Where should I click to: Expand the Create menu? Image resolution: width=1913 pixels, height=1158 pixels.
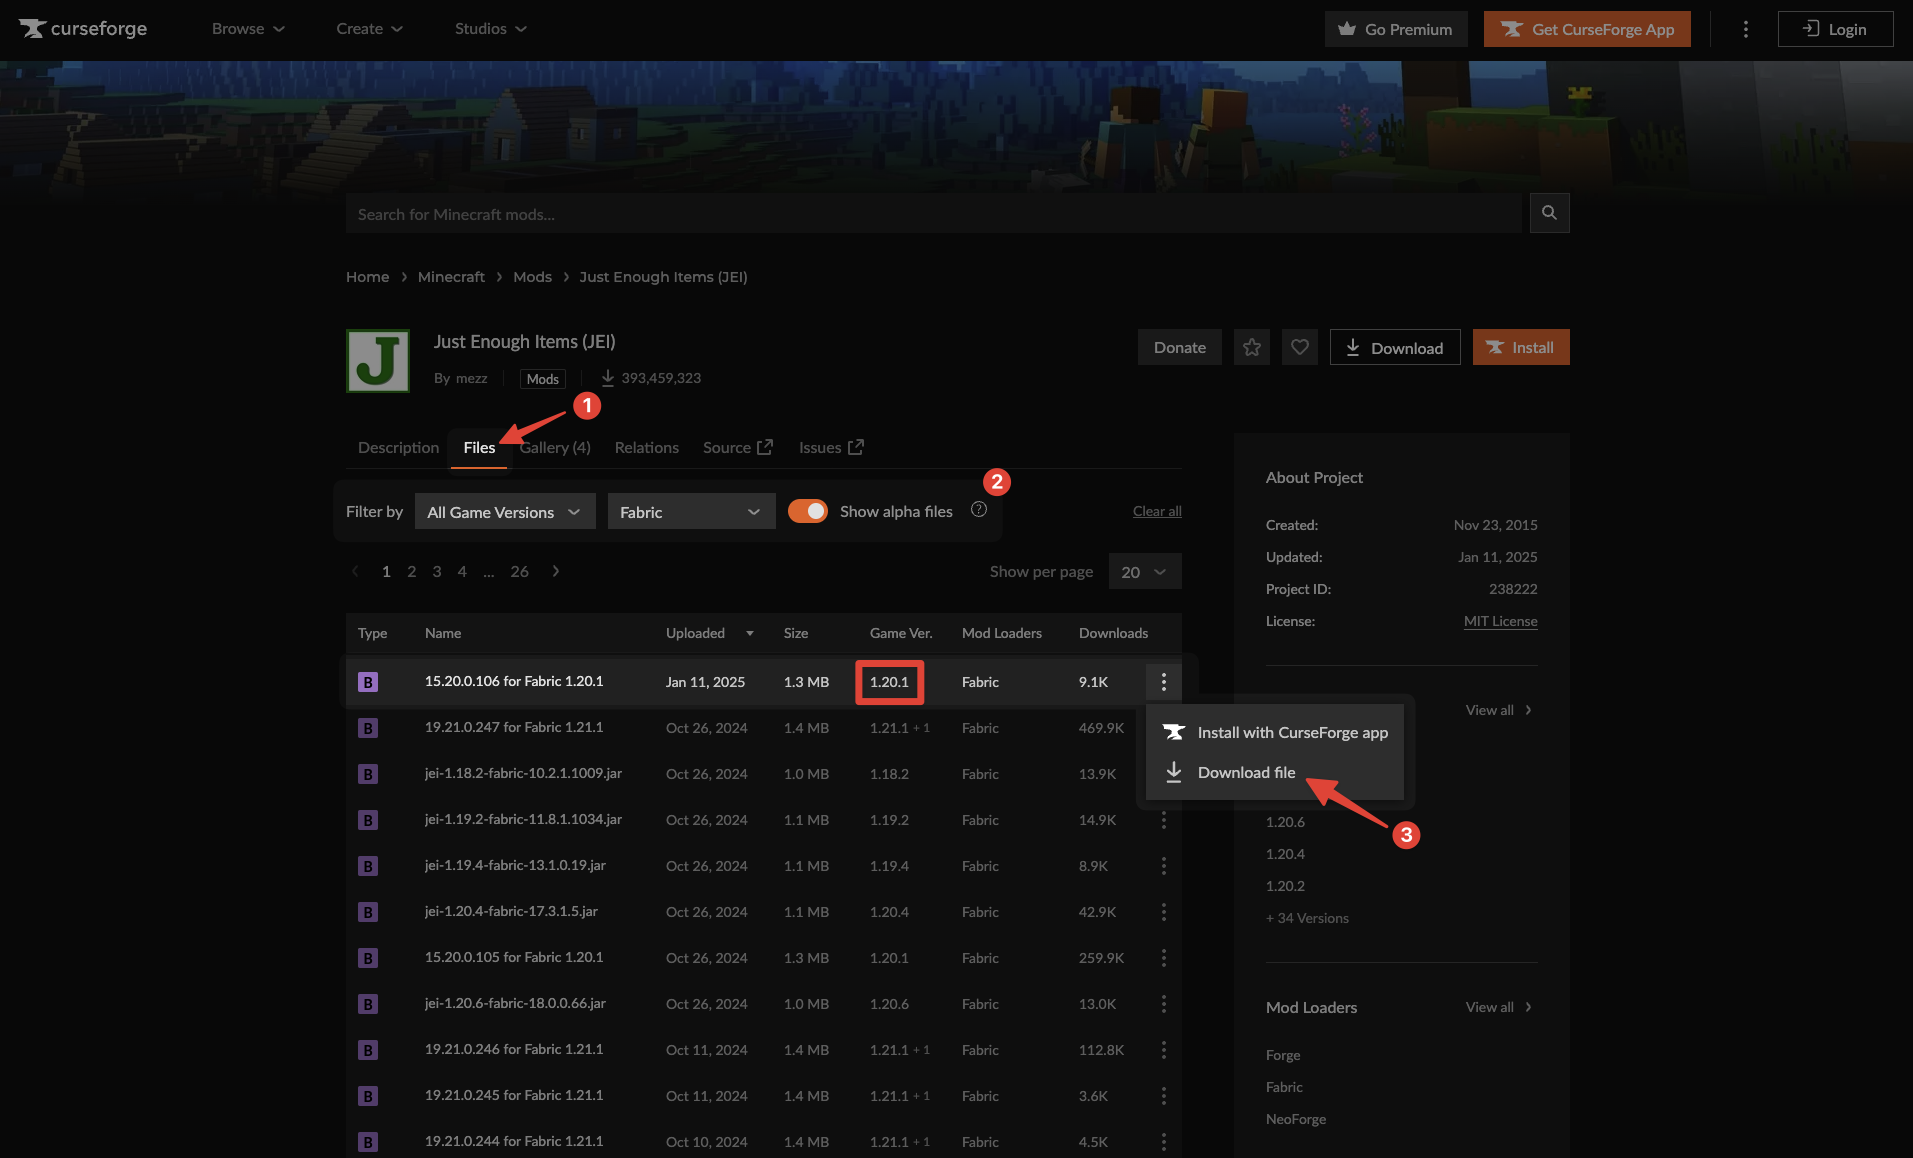[x=369, y=29]
